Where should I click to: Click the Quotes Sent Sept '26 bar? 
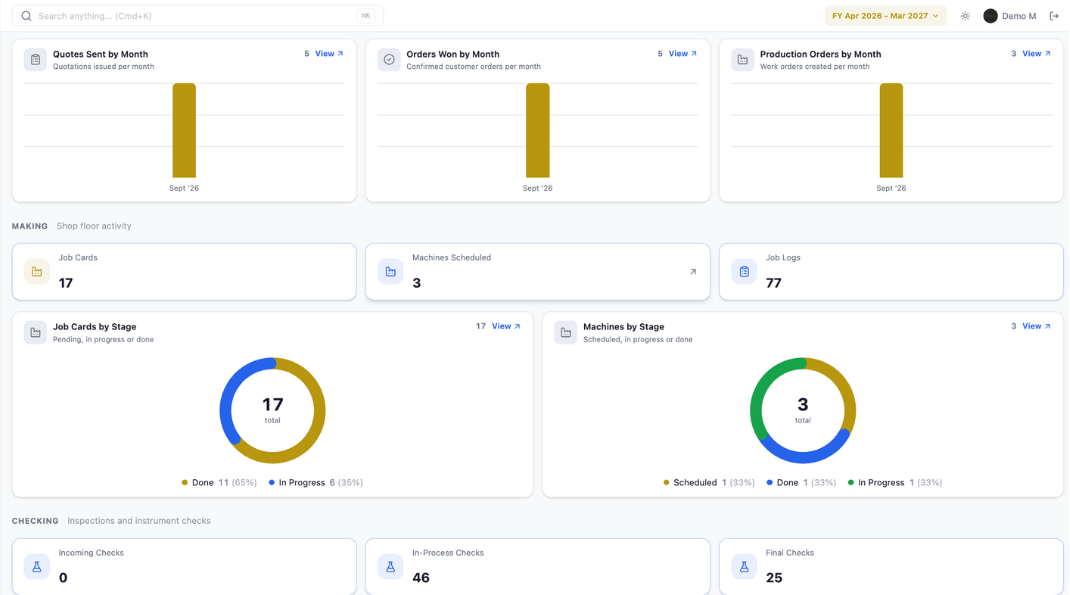pyautogui.click(x=184, y=130)
